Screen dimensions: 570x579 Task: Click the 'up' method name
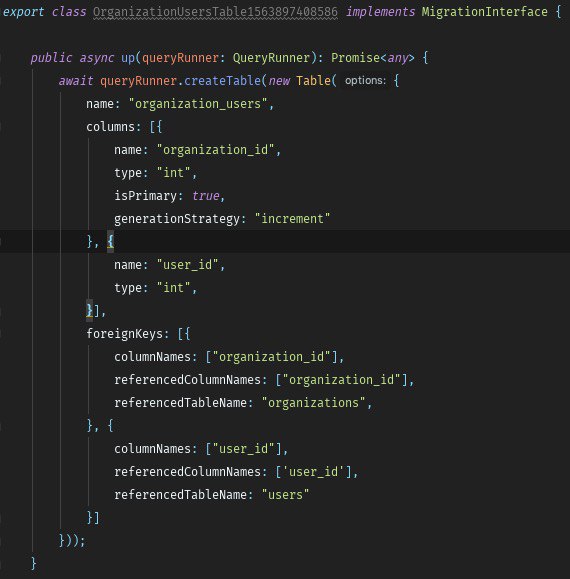click(128, 58)
